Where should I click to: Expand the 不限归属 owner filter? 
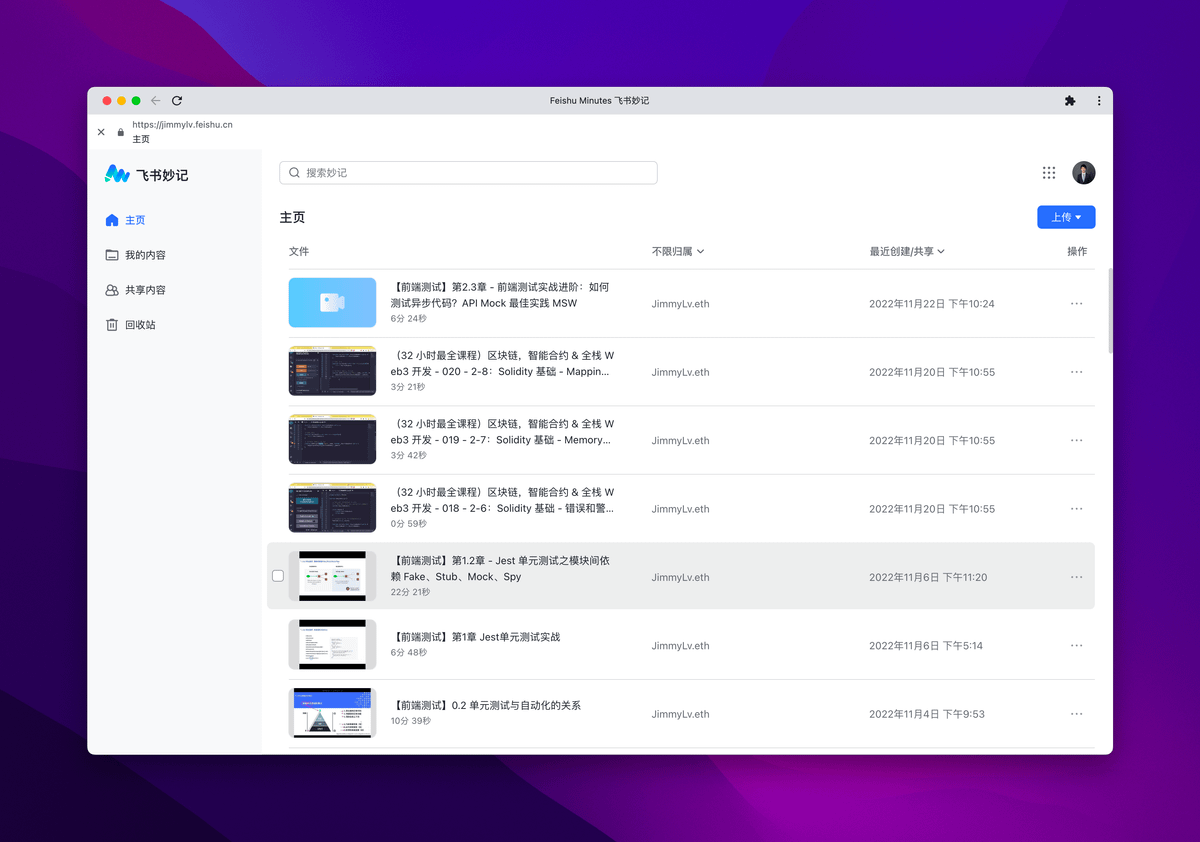pyautogui.click(x=678, y=252)
